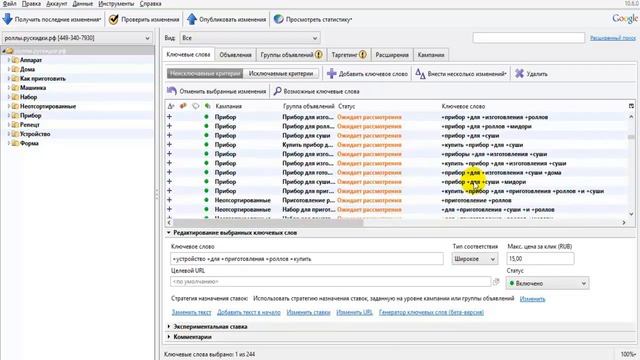The height and width of the screenshot is (360, 640).
Task: Click warning icon on 'Таргетинг' tab
Action: 362,54
